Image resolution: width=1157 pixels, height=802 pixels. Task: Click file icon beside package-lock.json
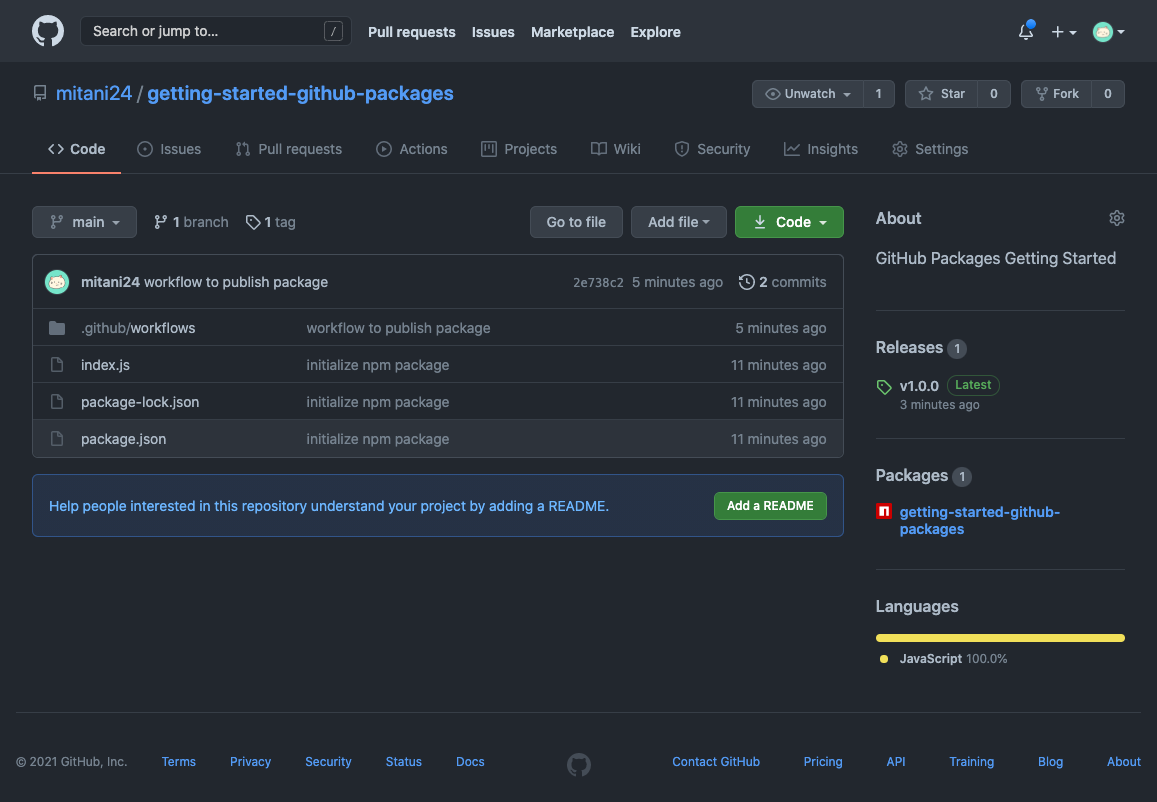point(57,401)
